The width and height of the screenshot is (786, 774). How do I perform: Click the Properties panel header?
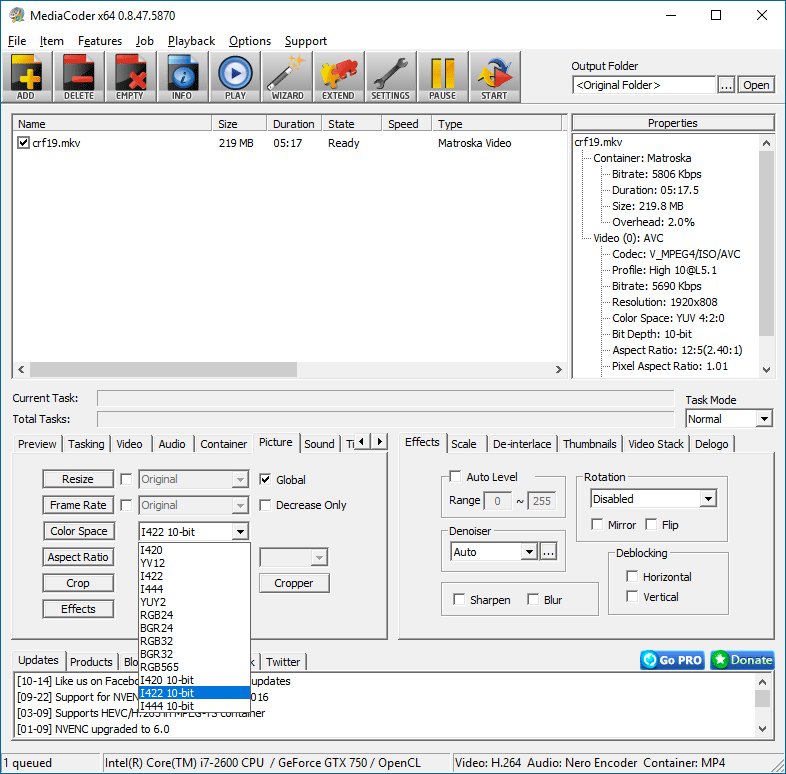point(673,123)
